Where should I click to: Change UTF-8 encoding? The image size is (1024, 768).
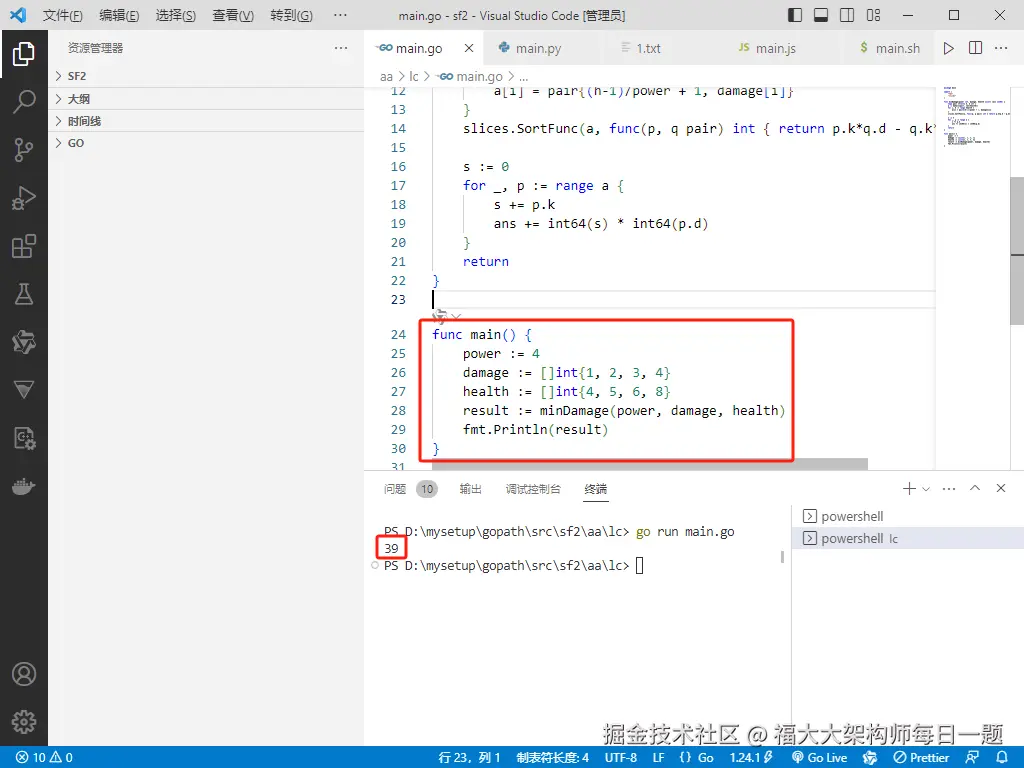coord(620,758)
